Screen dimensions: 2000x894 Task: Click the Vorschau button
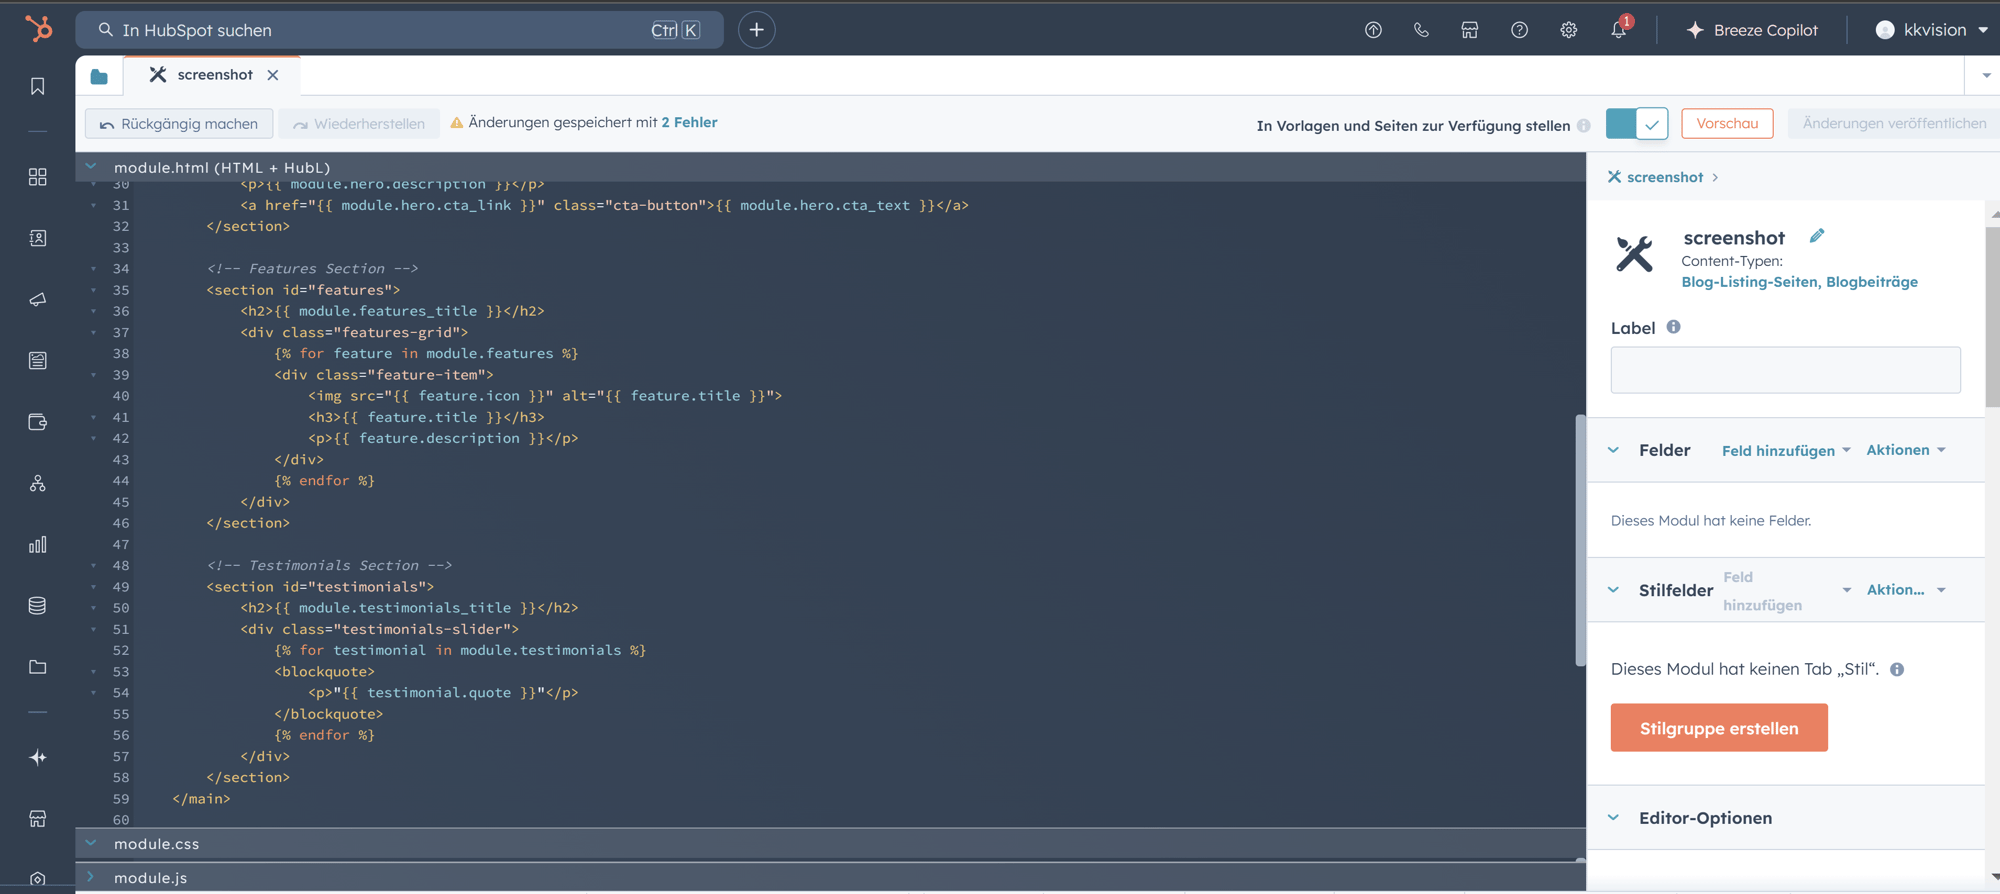click(1727, 123)
